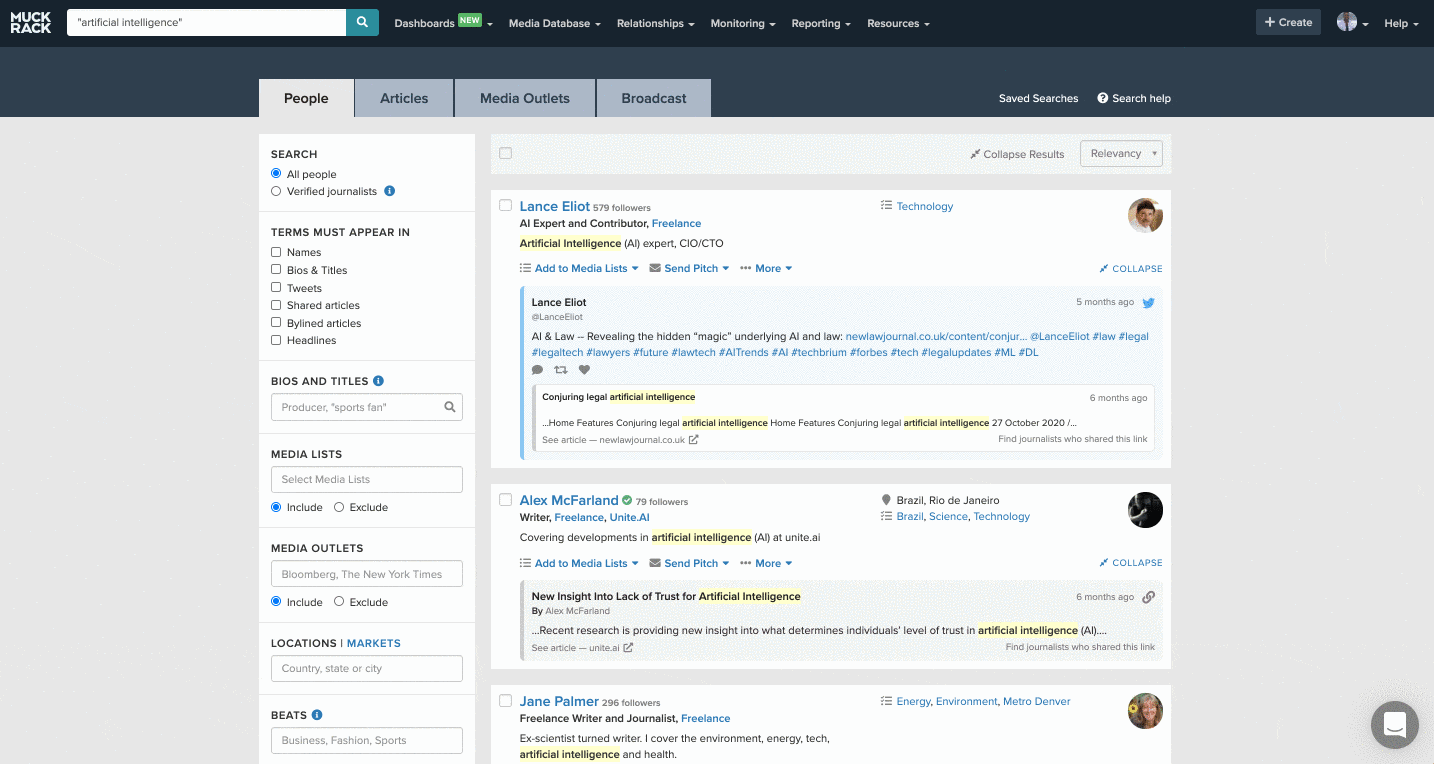Expand Add to Media Lists for Lance Eliot
1434x764 pixels.
coord(579,268)
